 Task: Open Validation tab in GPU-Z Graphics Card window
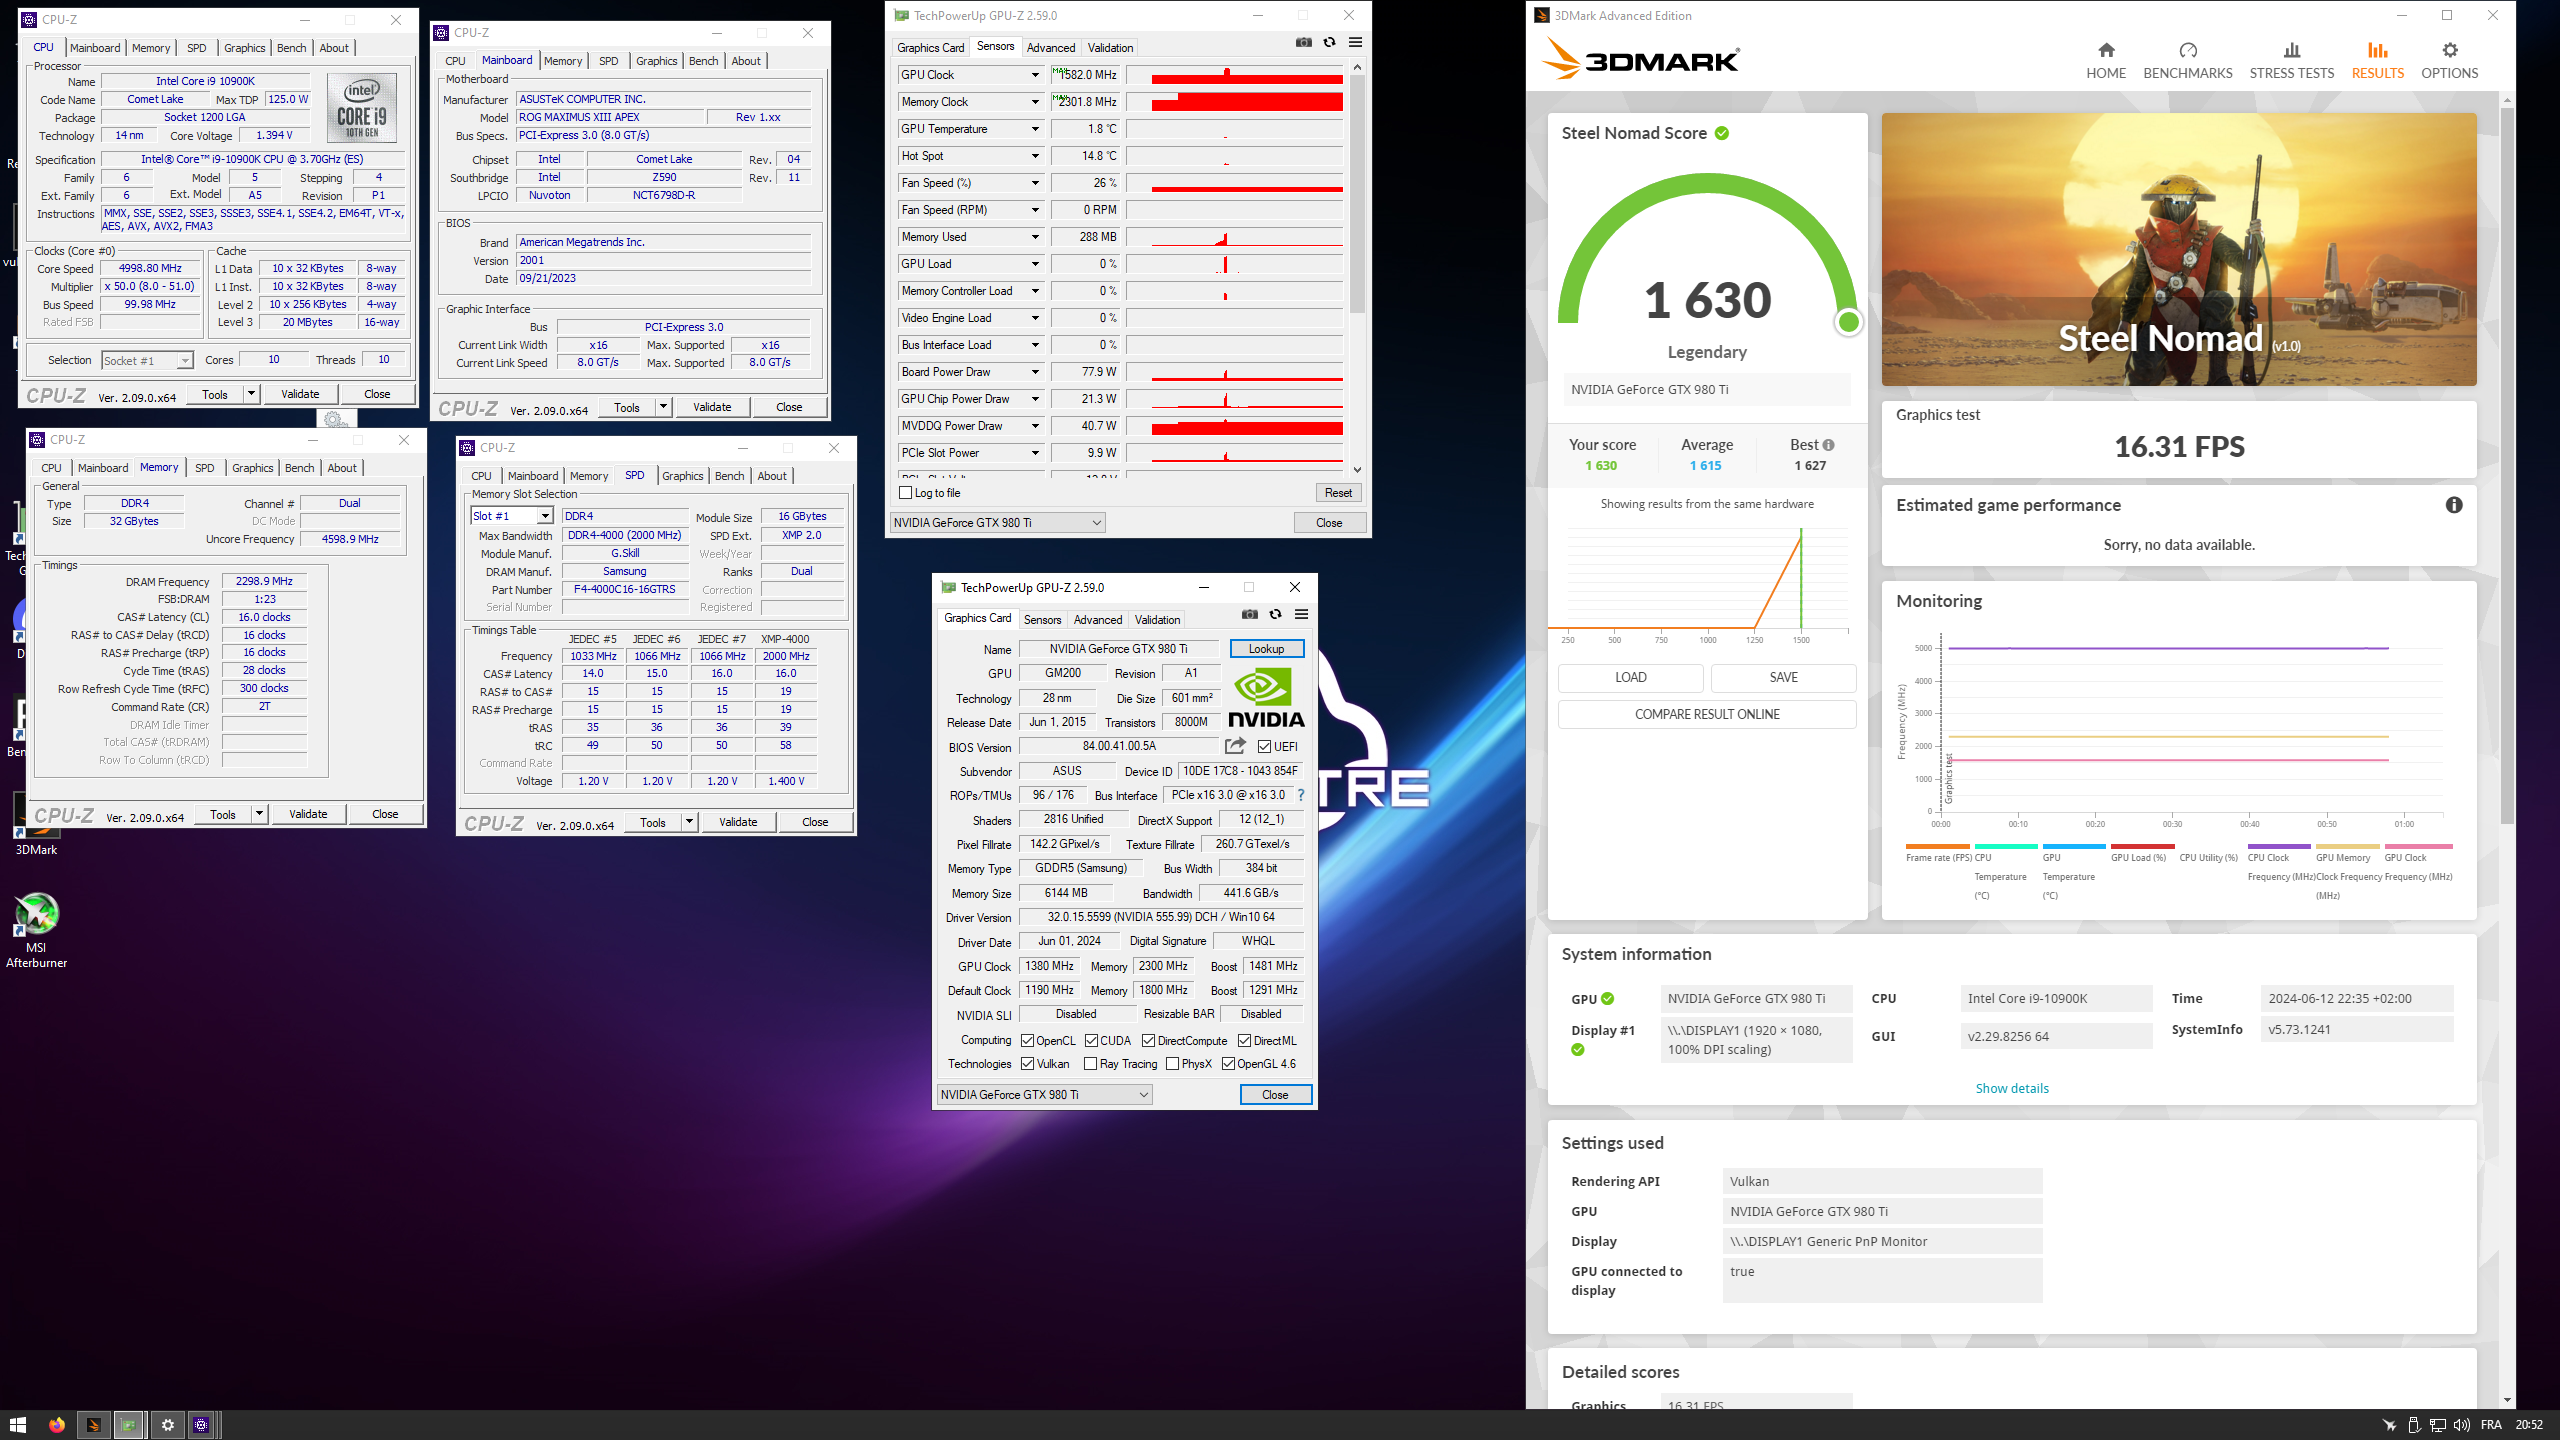(1157, 620)
